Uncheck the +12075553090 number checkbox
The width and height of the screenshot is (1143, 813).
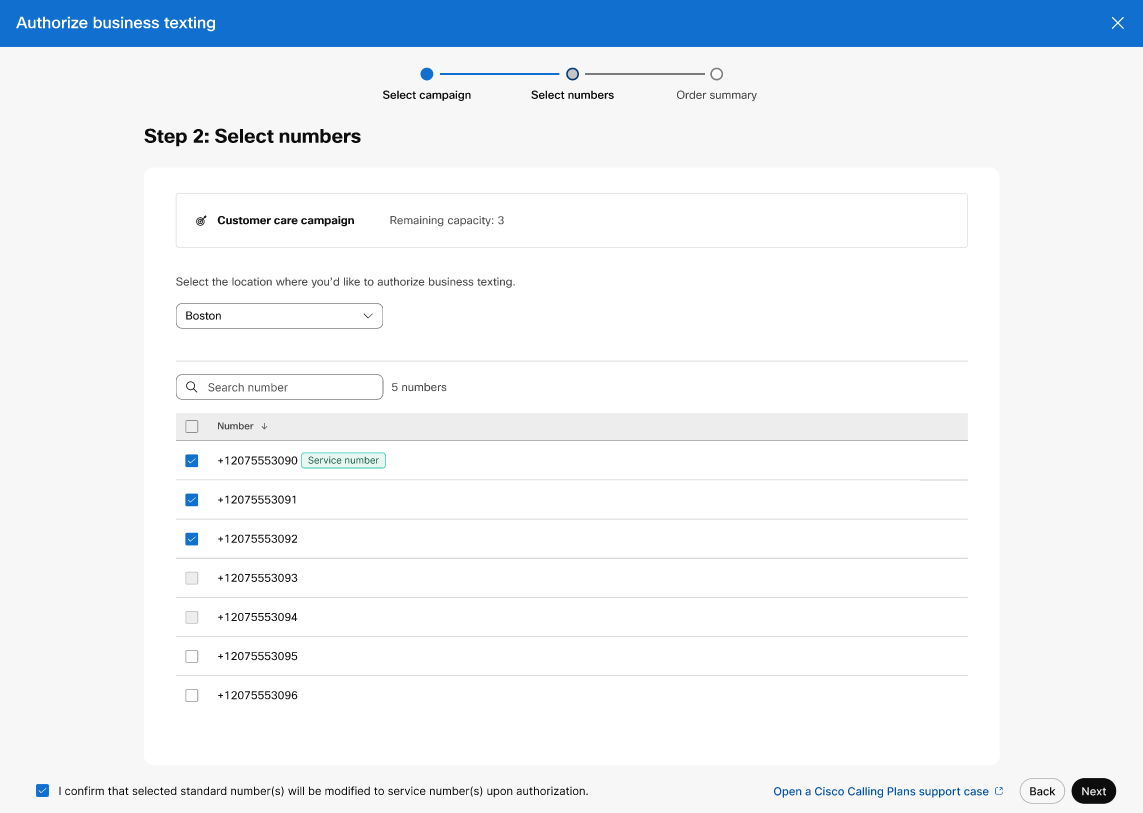(192, 461)
